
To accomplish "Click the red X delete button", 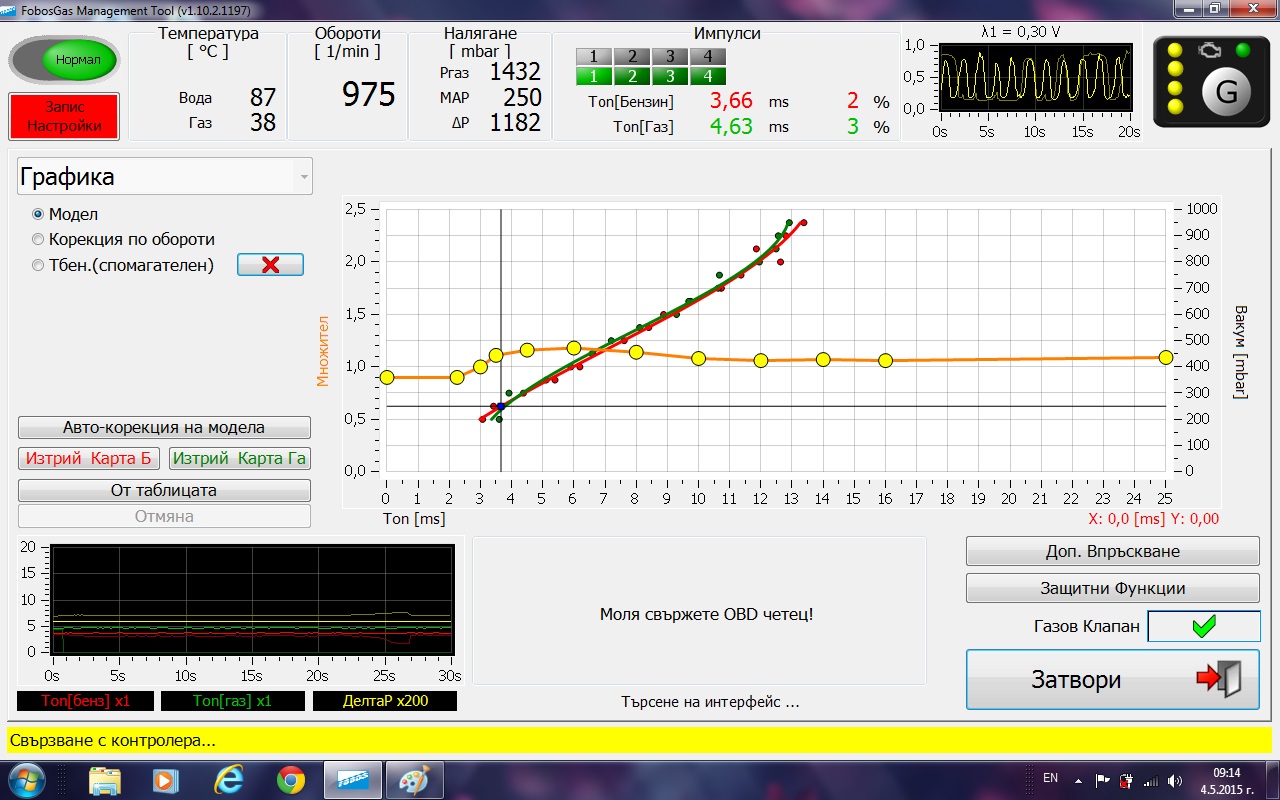I will 270,265.
